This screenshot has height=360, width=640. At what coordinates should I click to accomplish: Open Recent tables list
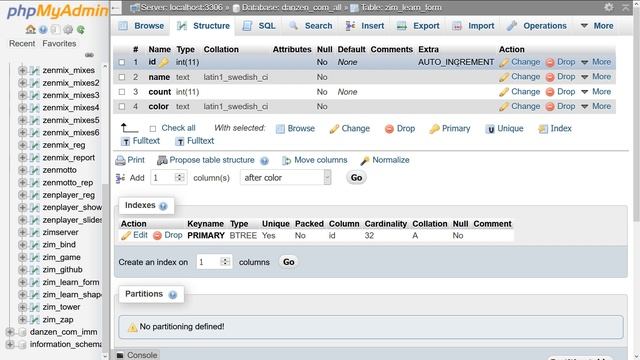[x=22, y=44]
